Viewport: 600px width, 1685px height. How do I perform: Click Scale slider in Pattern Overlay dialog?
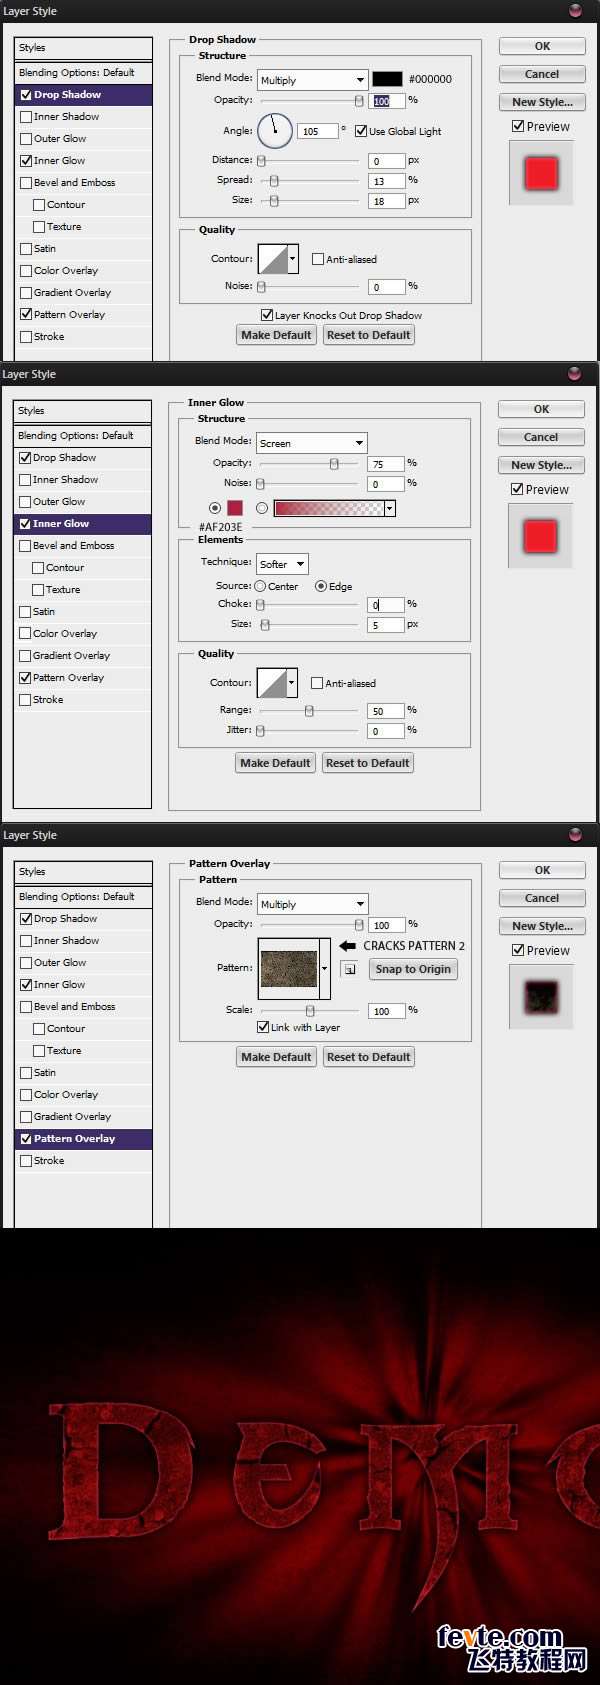[309, 1011]
